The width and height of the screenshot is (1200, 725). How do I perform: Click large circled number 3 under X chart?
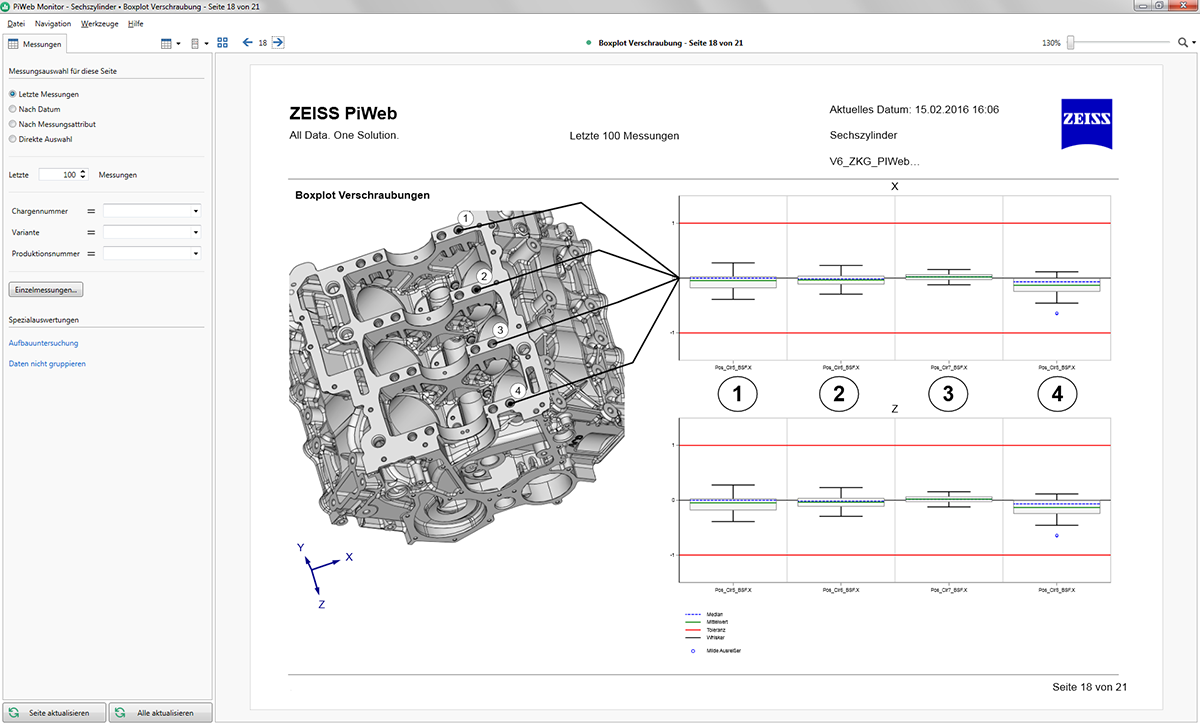pyautogui.click(x=948, y=395)
